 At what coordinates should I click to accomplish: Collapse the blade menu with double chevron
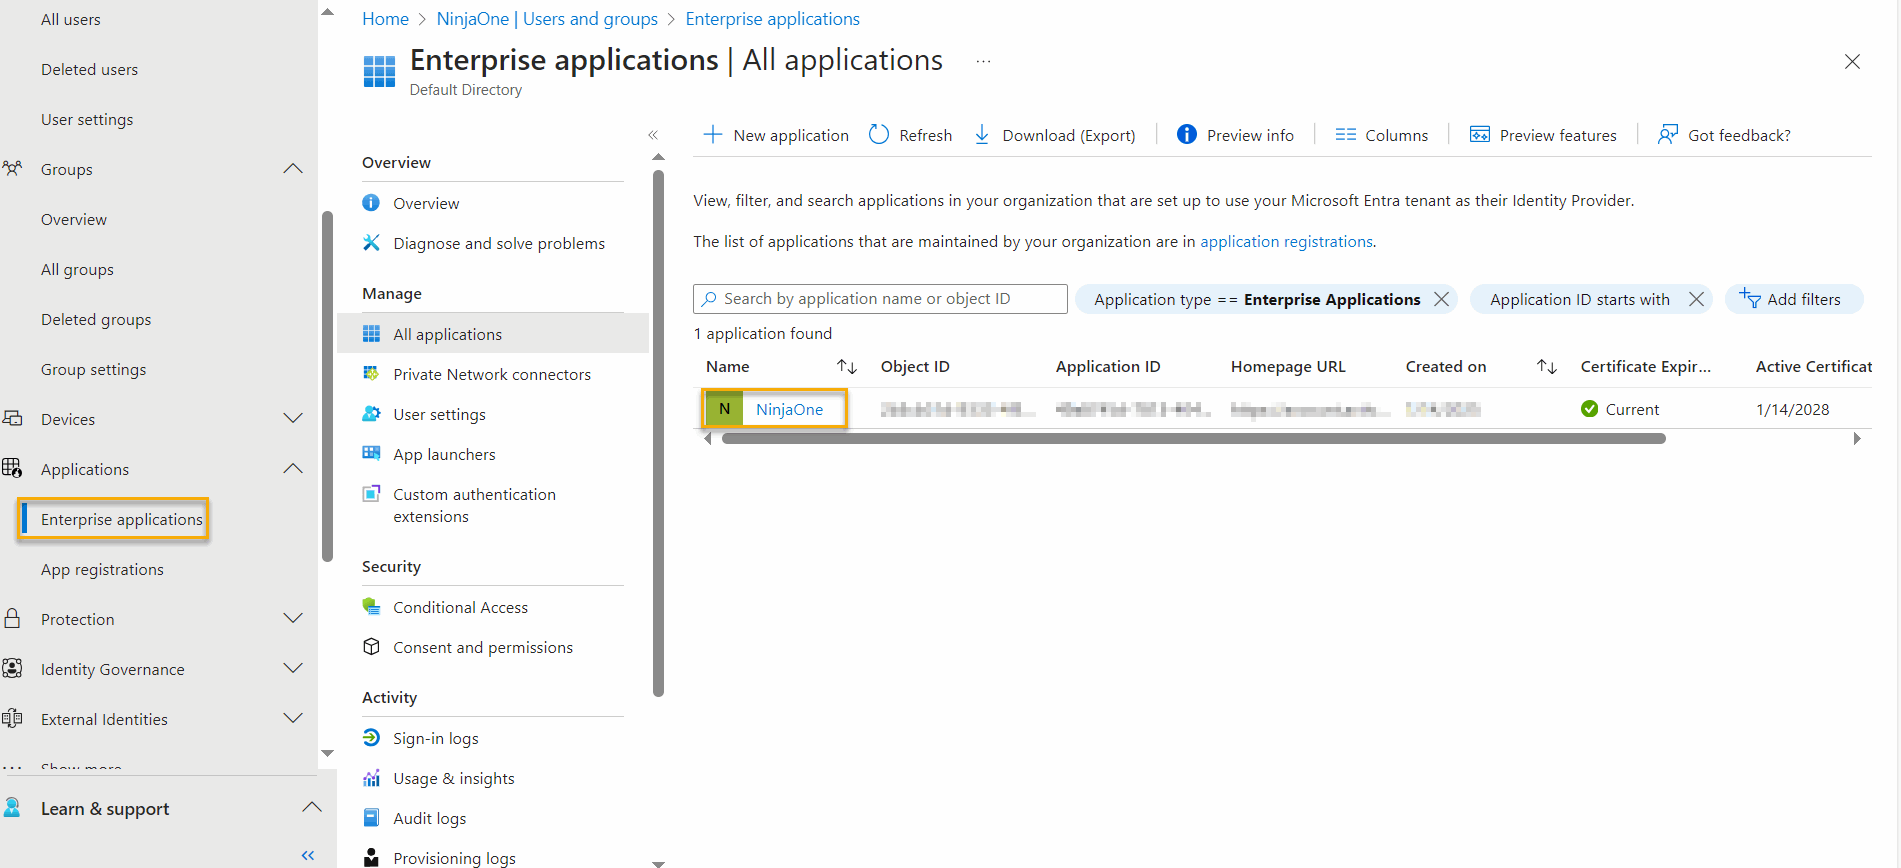point(653,135)
